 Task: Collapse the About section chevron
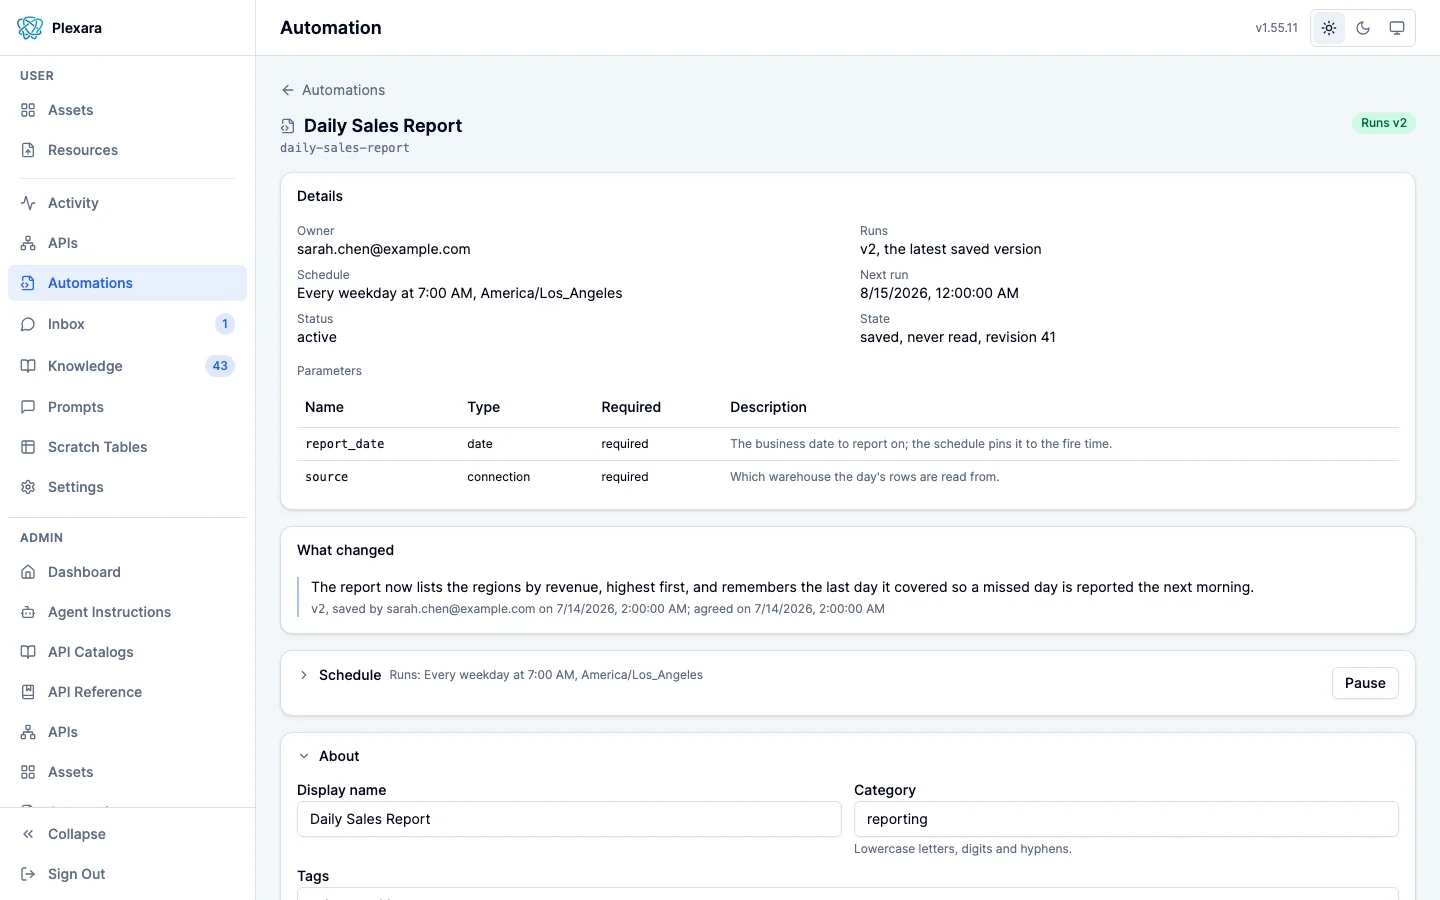pyautogui.click(x=304, y=756)
